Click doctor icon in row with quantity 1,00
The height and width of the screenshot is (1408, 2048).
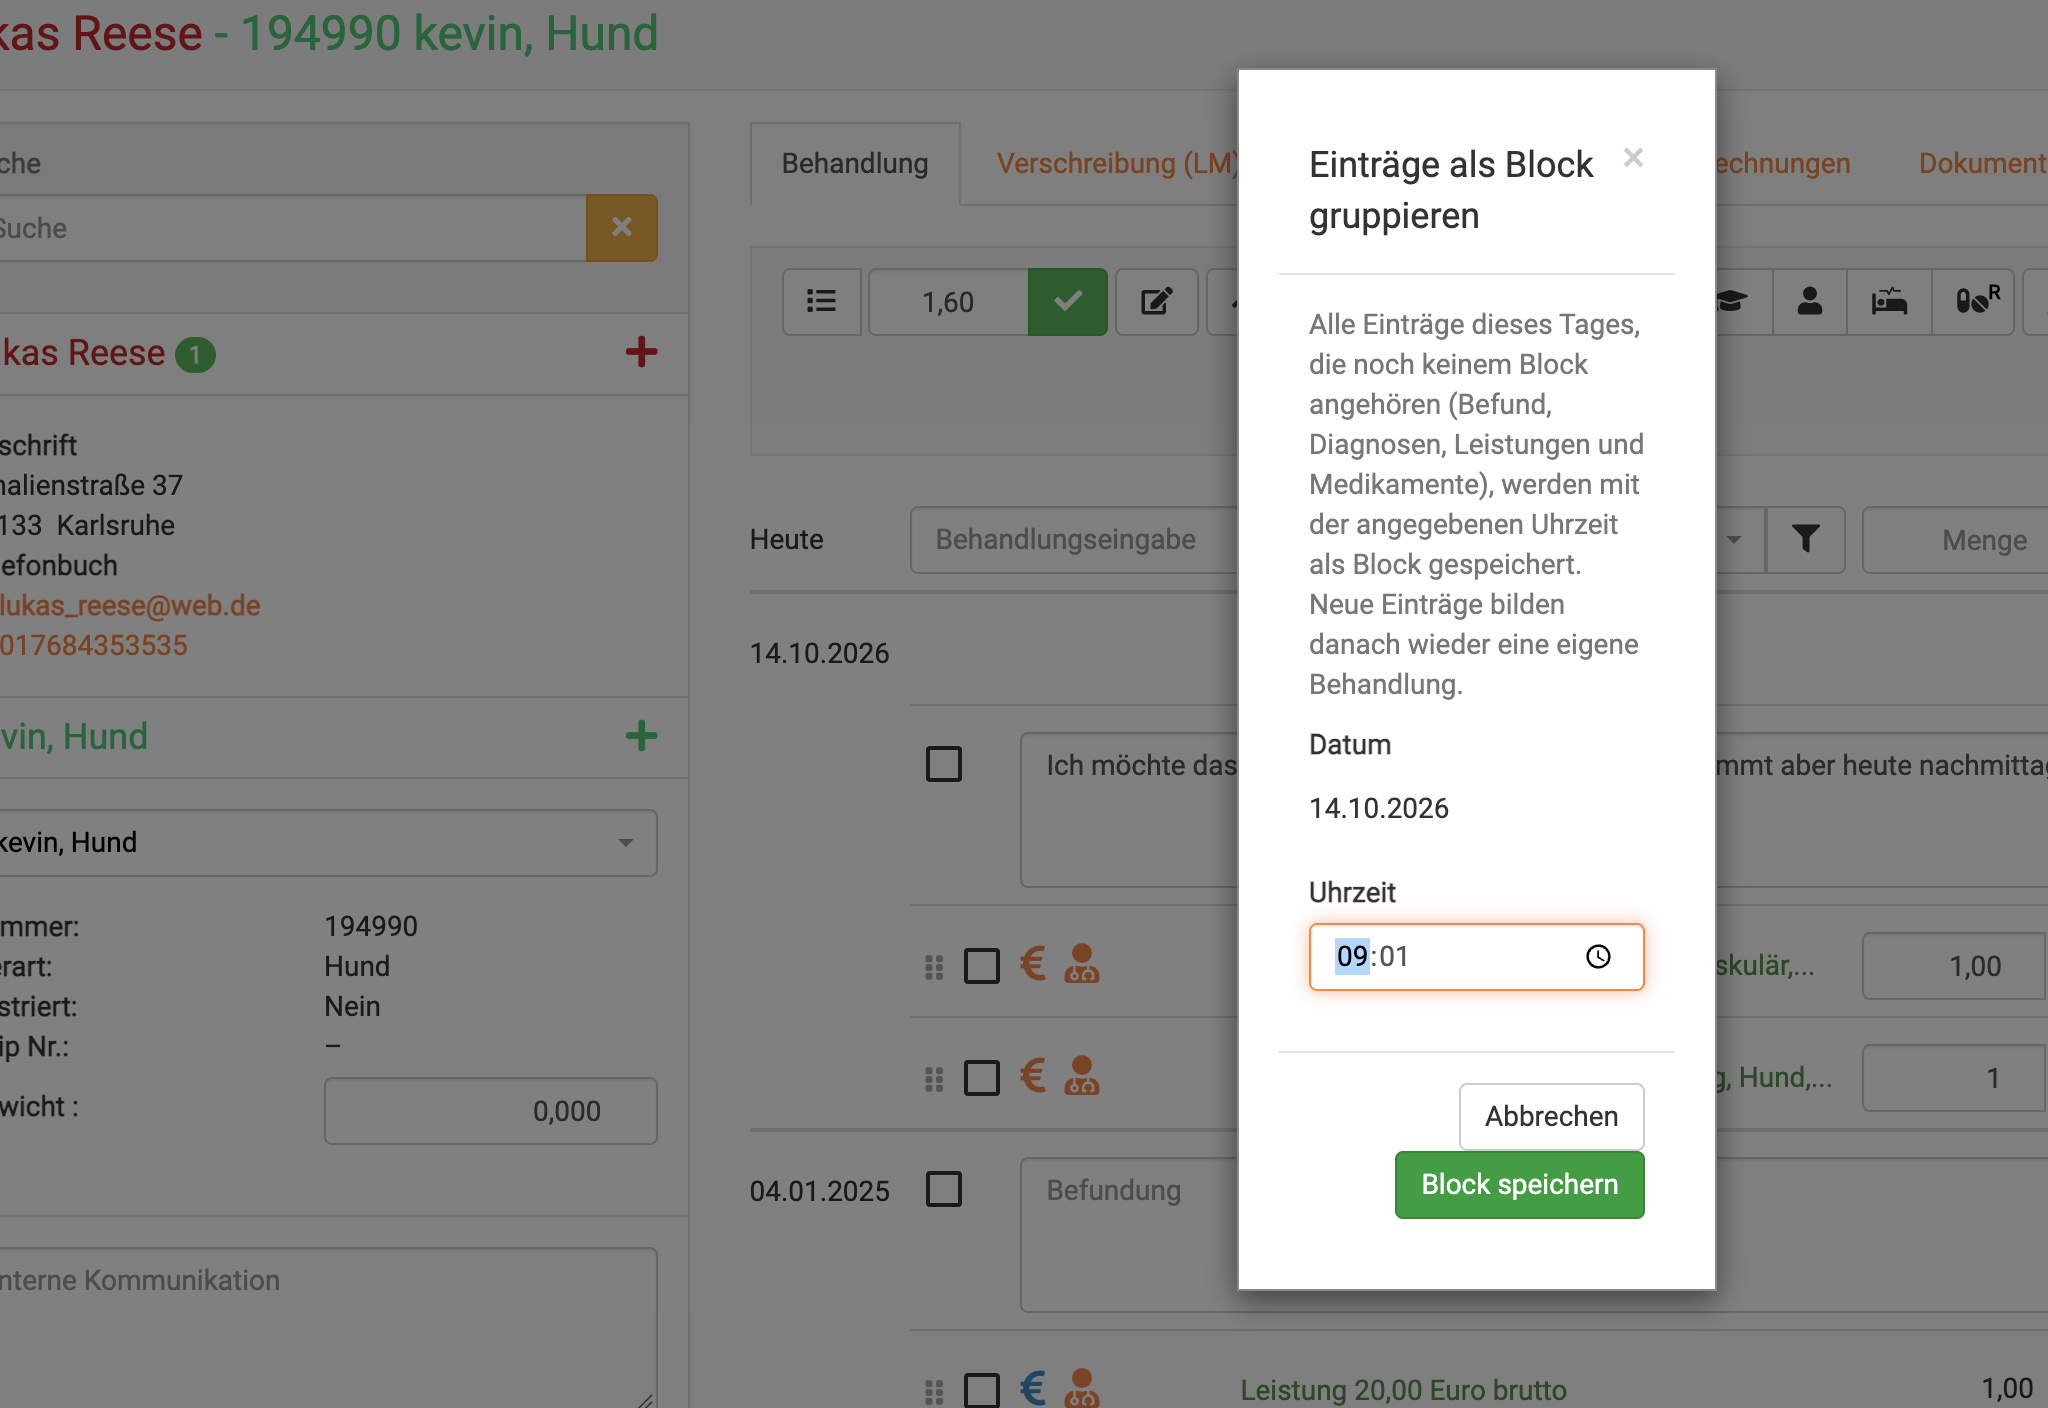[1081, 964]
